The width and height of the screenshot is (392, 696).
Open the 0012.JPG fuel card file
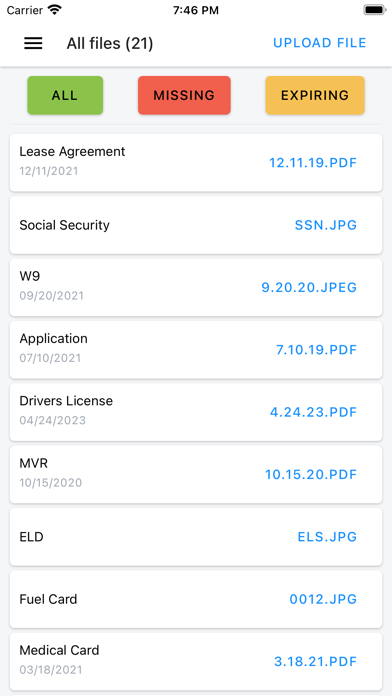pos(323,599)
